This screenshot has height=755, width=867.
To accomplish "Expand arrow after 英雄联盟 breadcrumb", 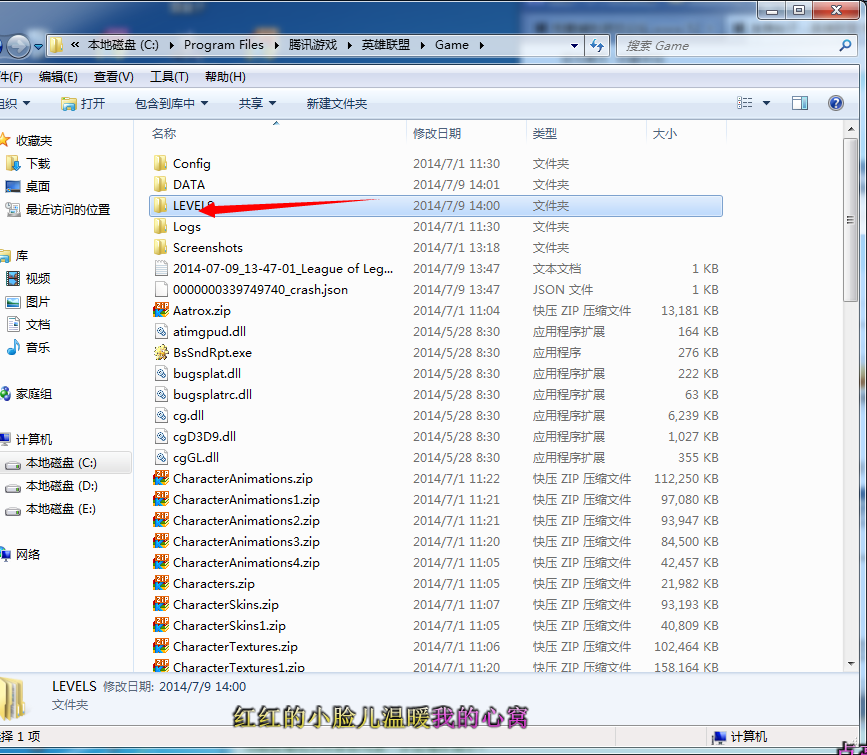I will point(422,45).
